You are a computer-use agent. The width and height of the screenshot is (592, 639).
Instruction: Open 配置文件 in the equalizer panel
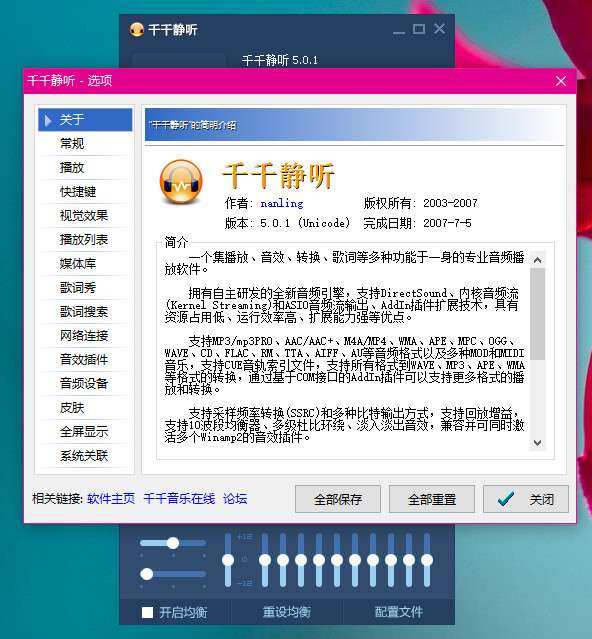coord(399,612)
